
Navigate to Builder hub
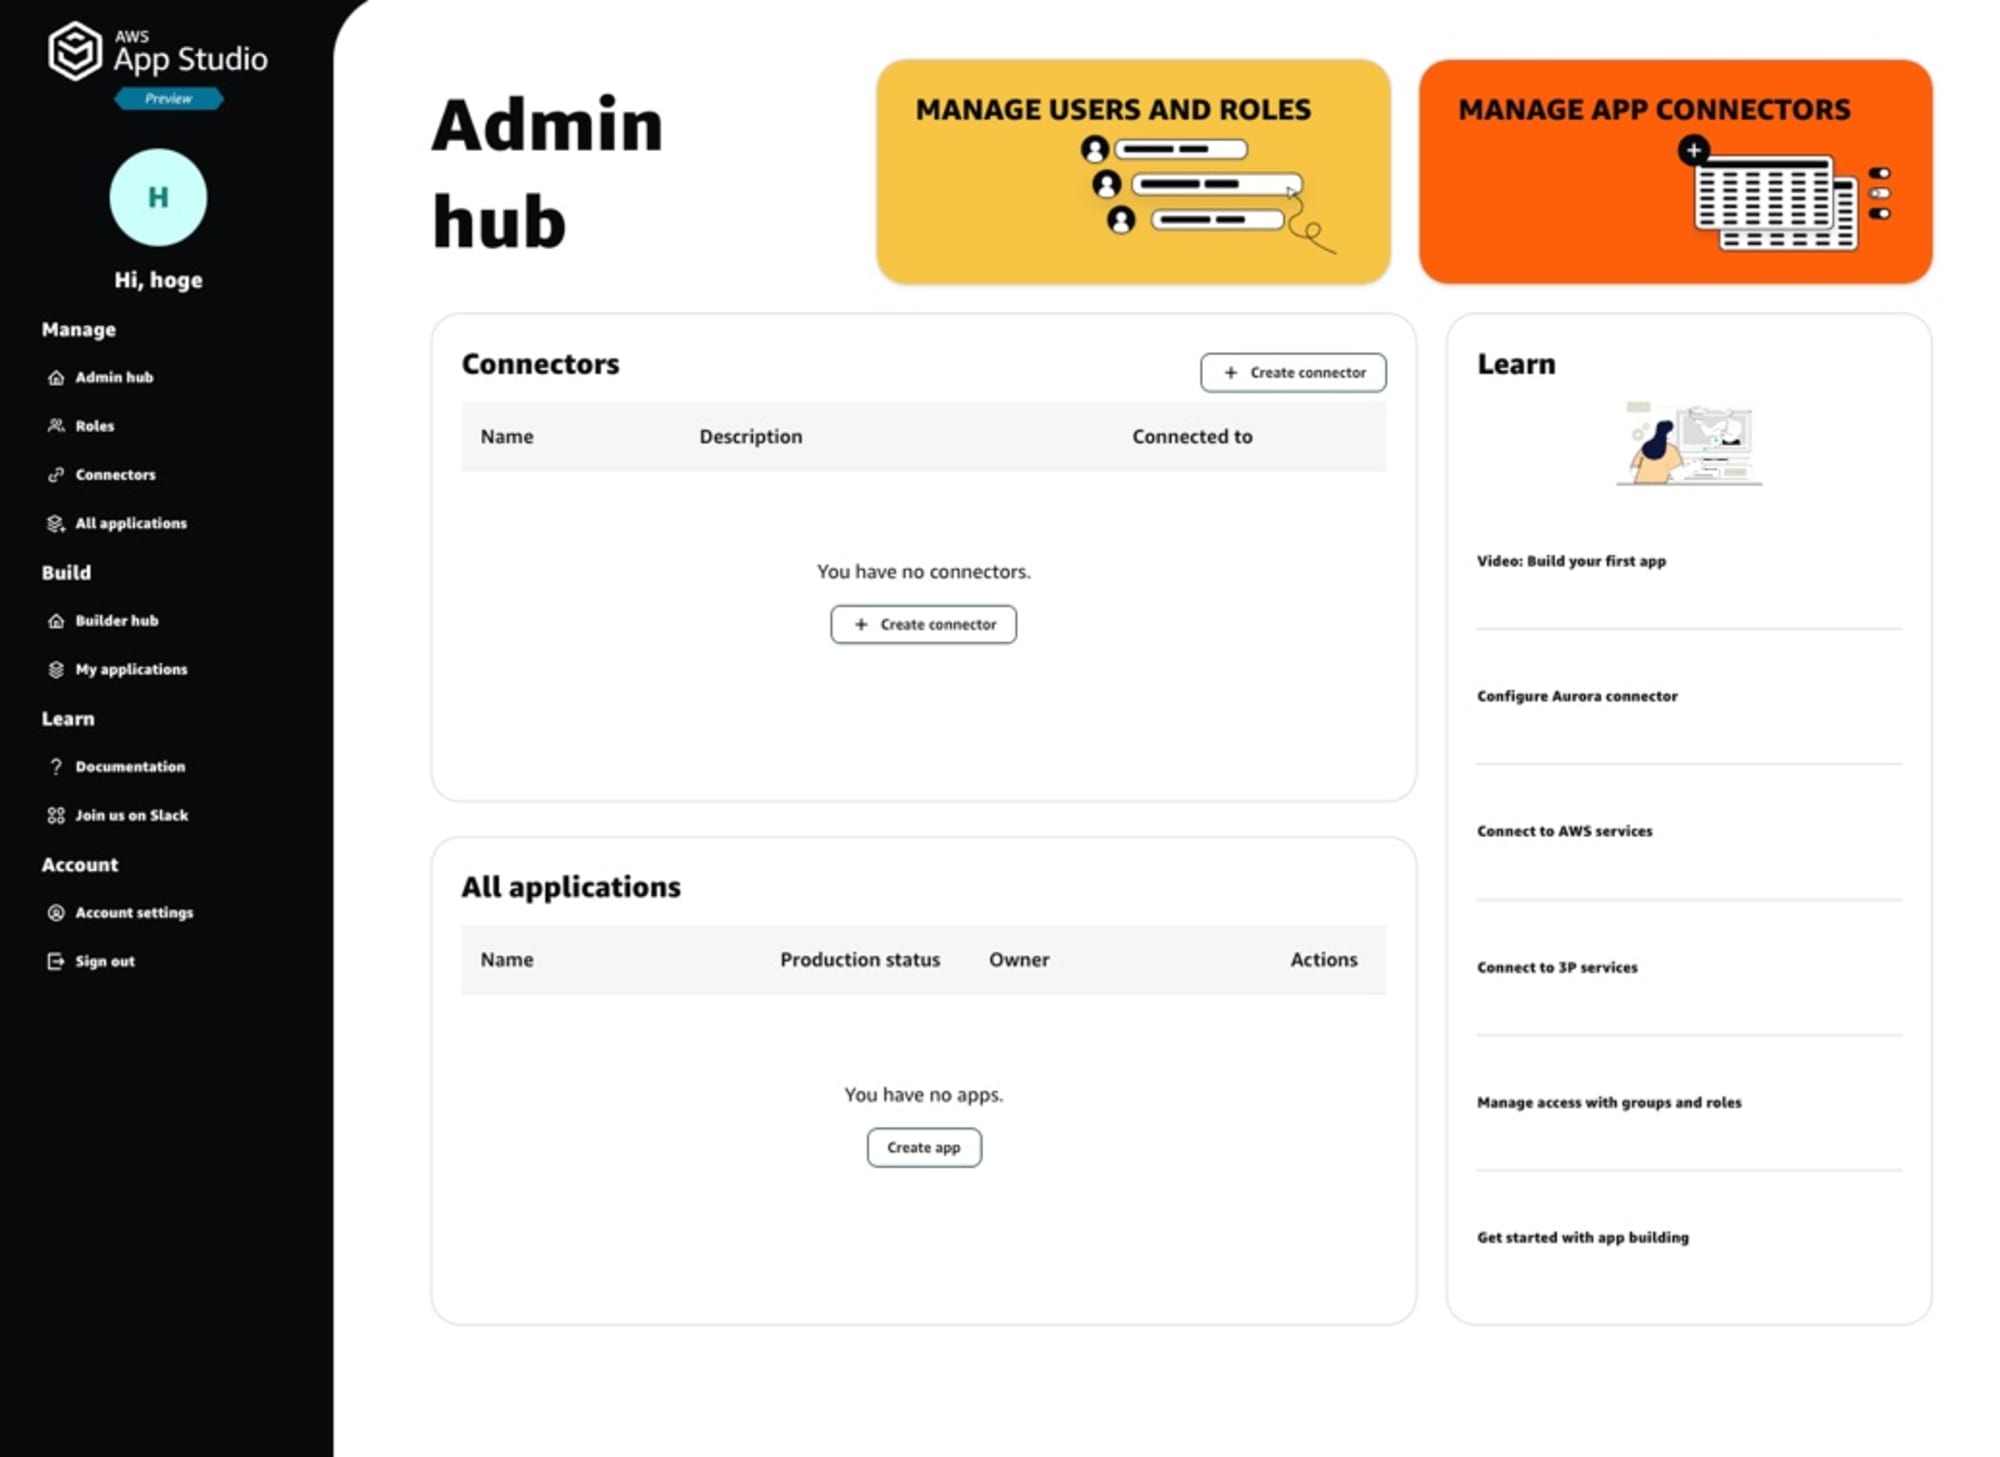pyautogui.click(x=117, y=620)
